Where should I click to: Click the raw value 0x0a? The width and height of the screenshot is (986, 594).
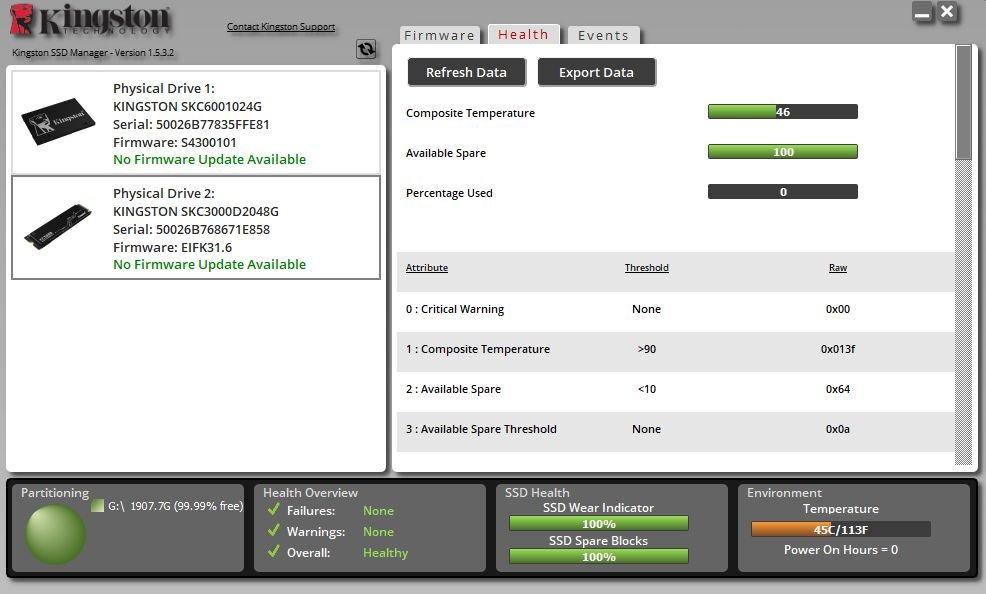(x=838, y=429)
